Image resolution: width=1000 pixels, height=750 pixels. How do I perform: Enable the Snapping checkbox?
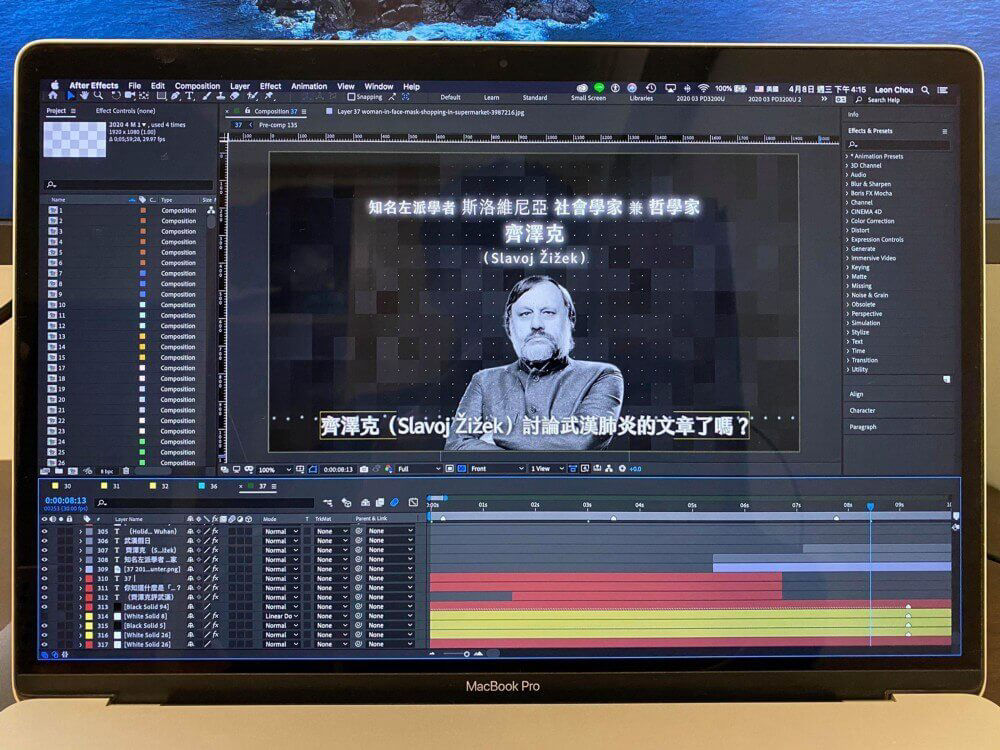[351, 97]
